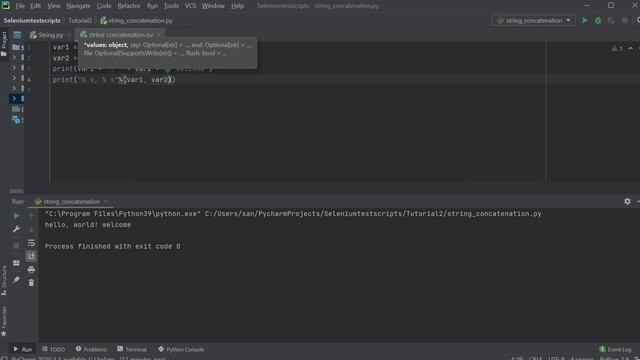
Task: Open the Refactor menu
Action: [129, 6]
